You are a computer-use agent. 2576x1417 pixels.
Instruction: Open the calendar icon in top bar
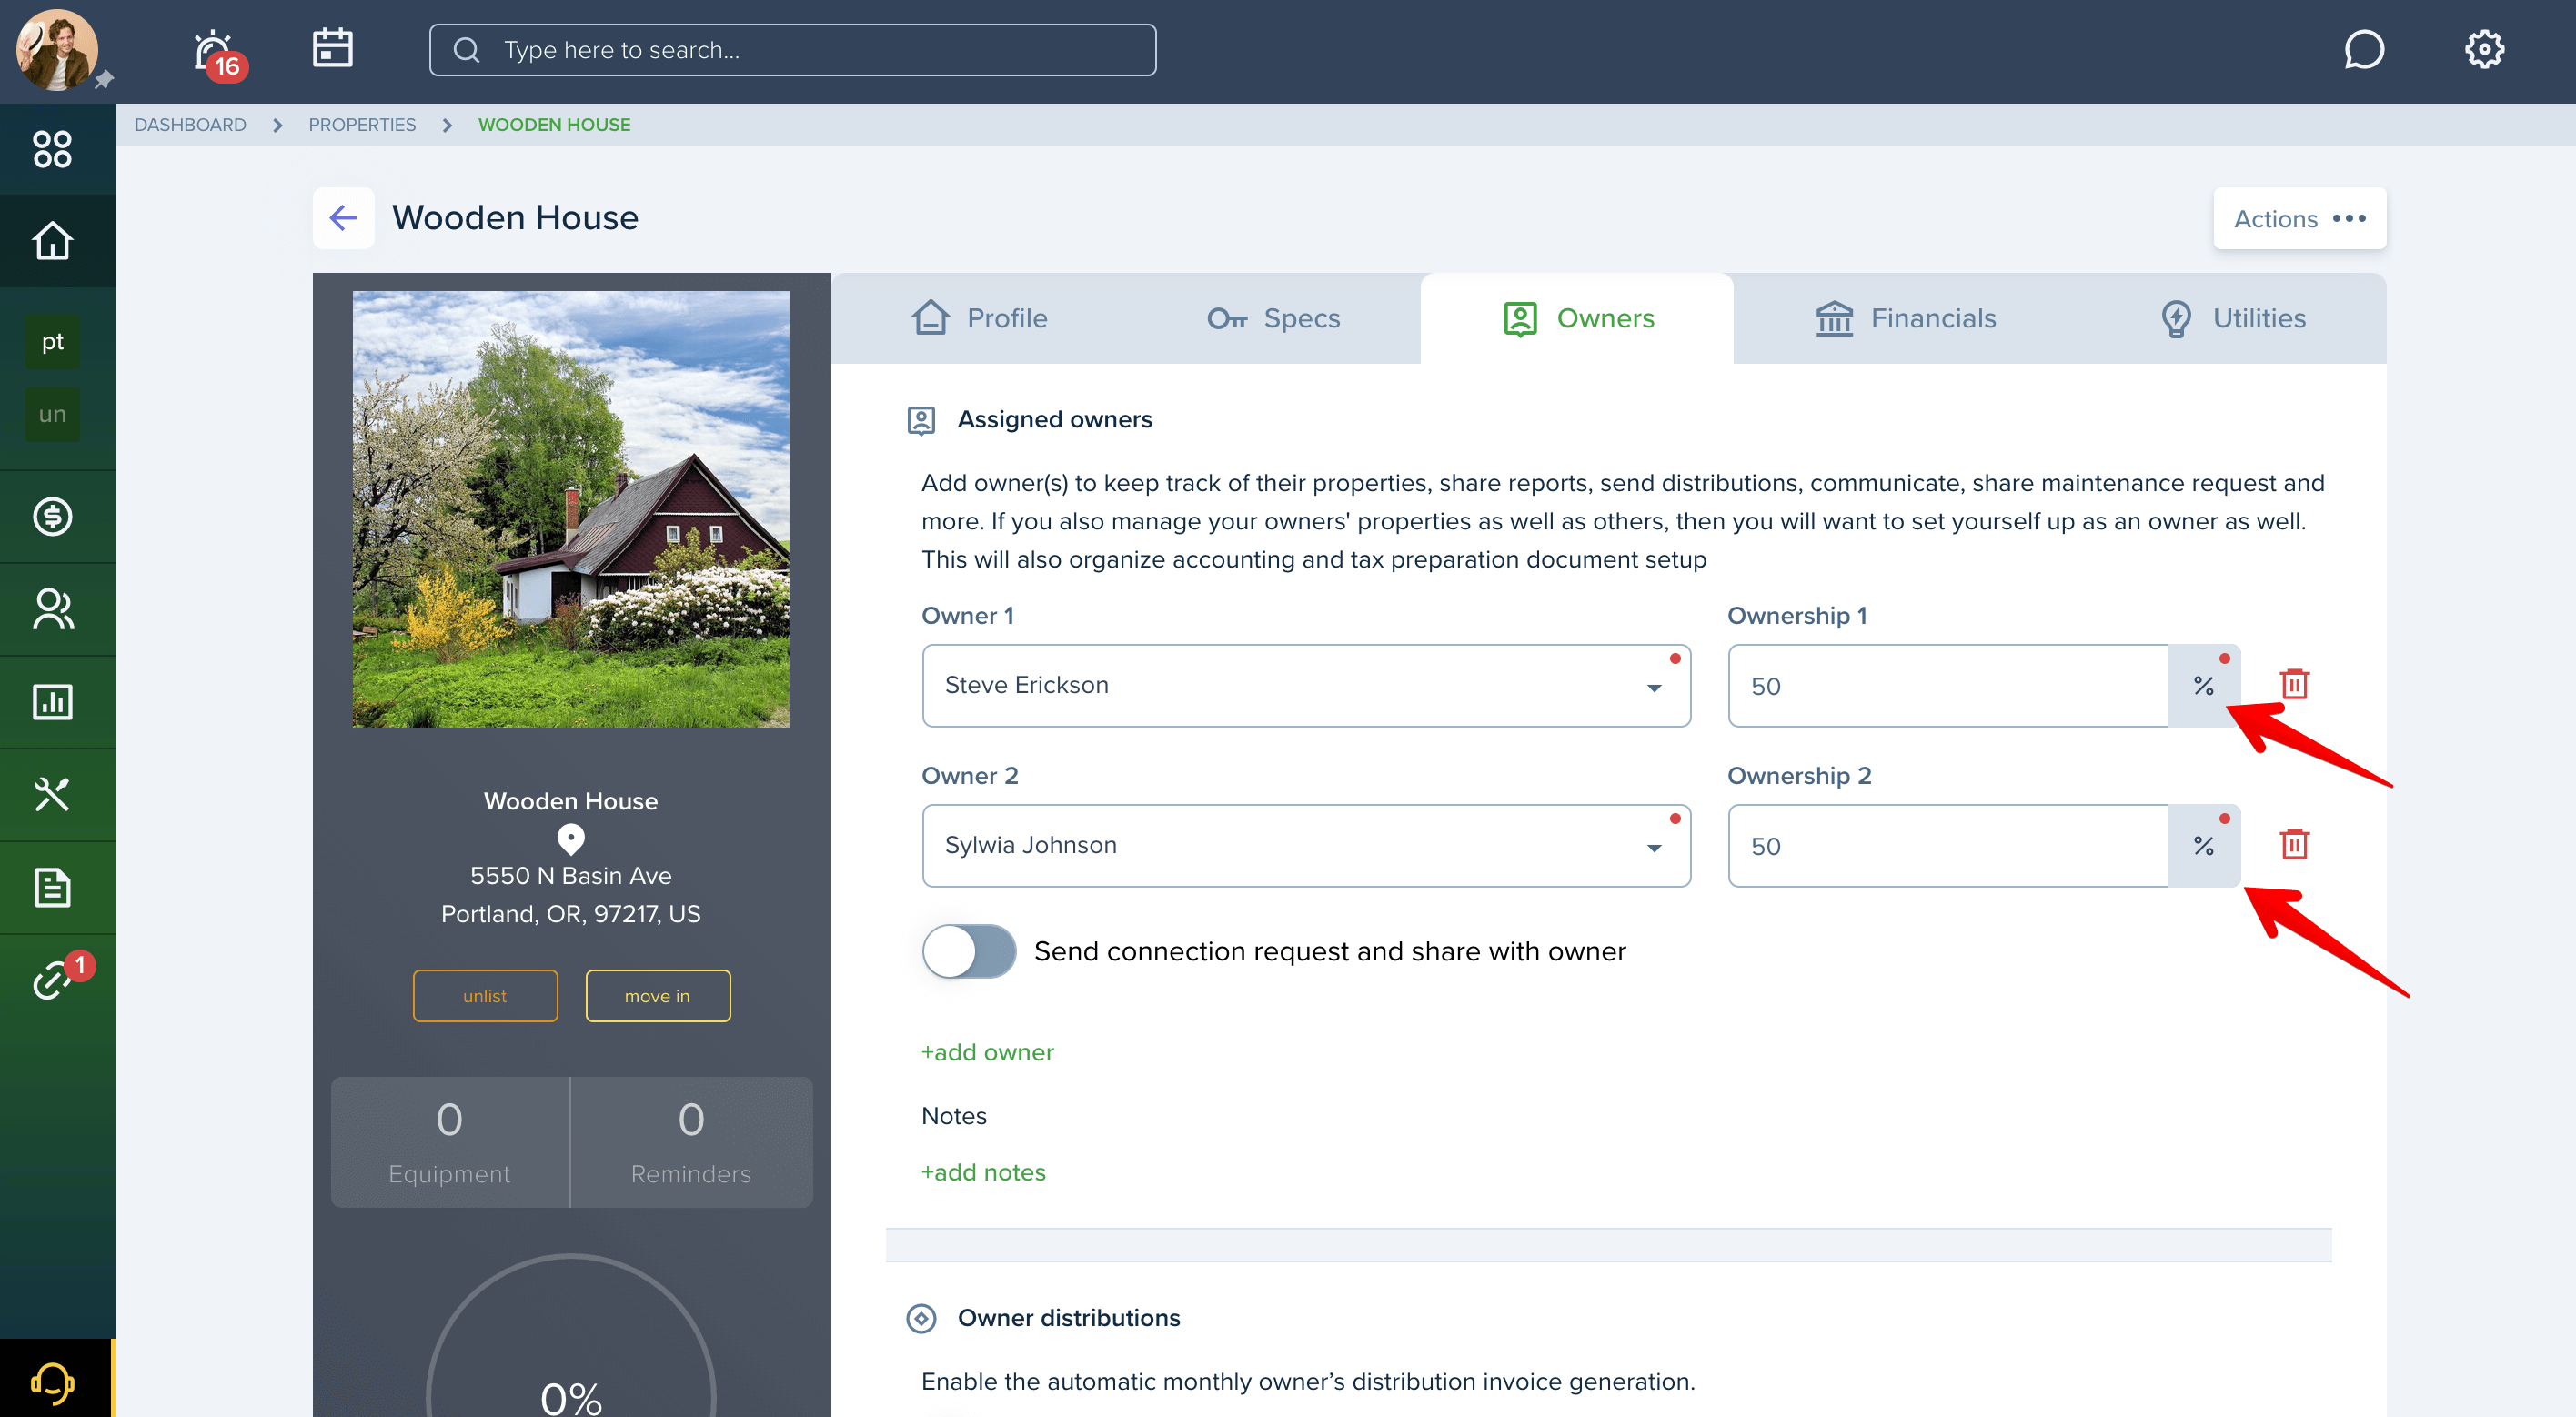pyautogui.click(x=332, y=48)
